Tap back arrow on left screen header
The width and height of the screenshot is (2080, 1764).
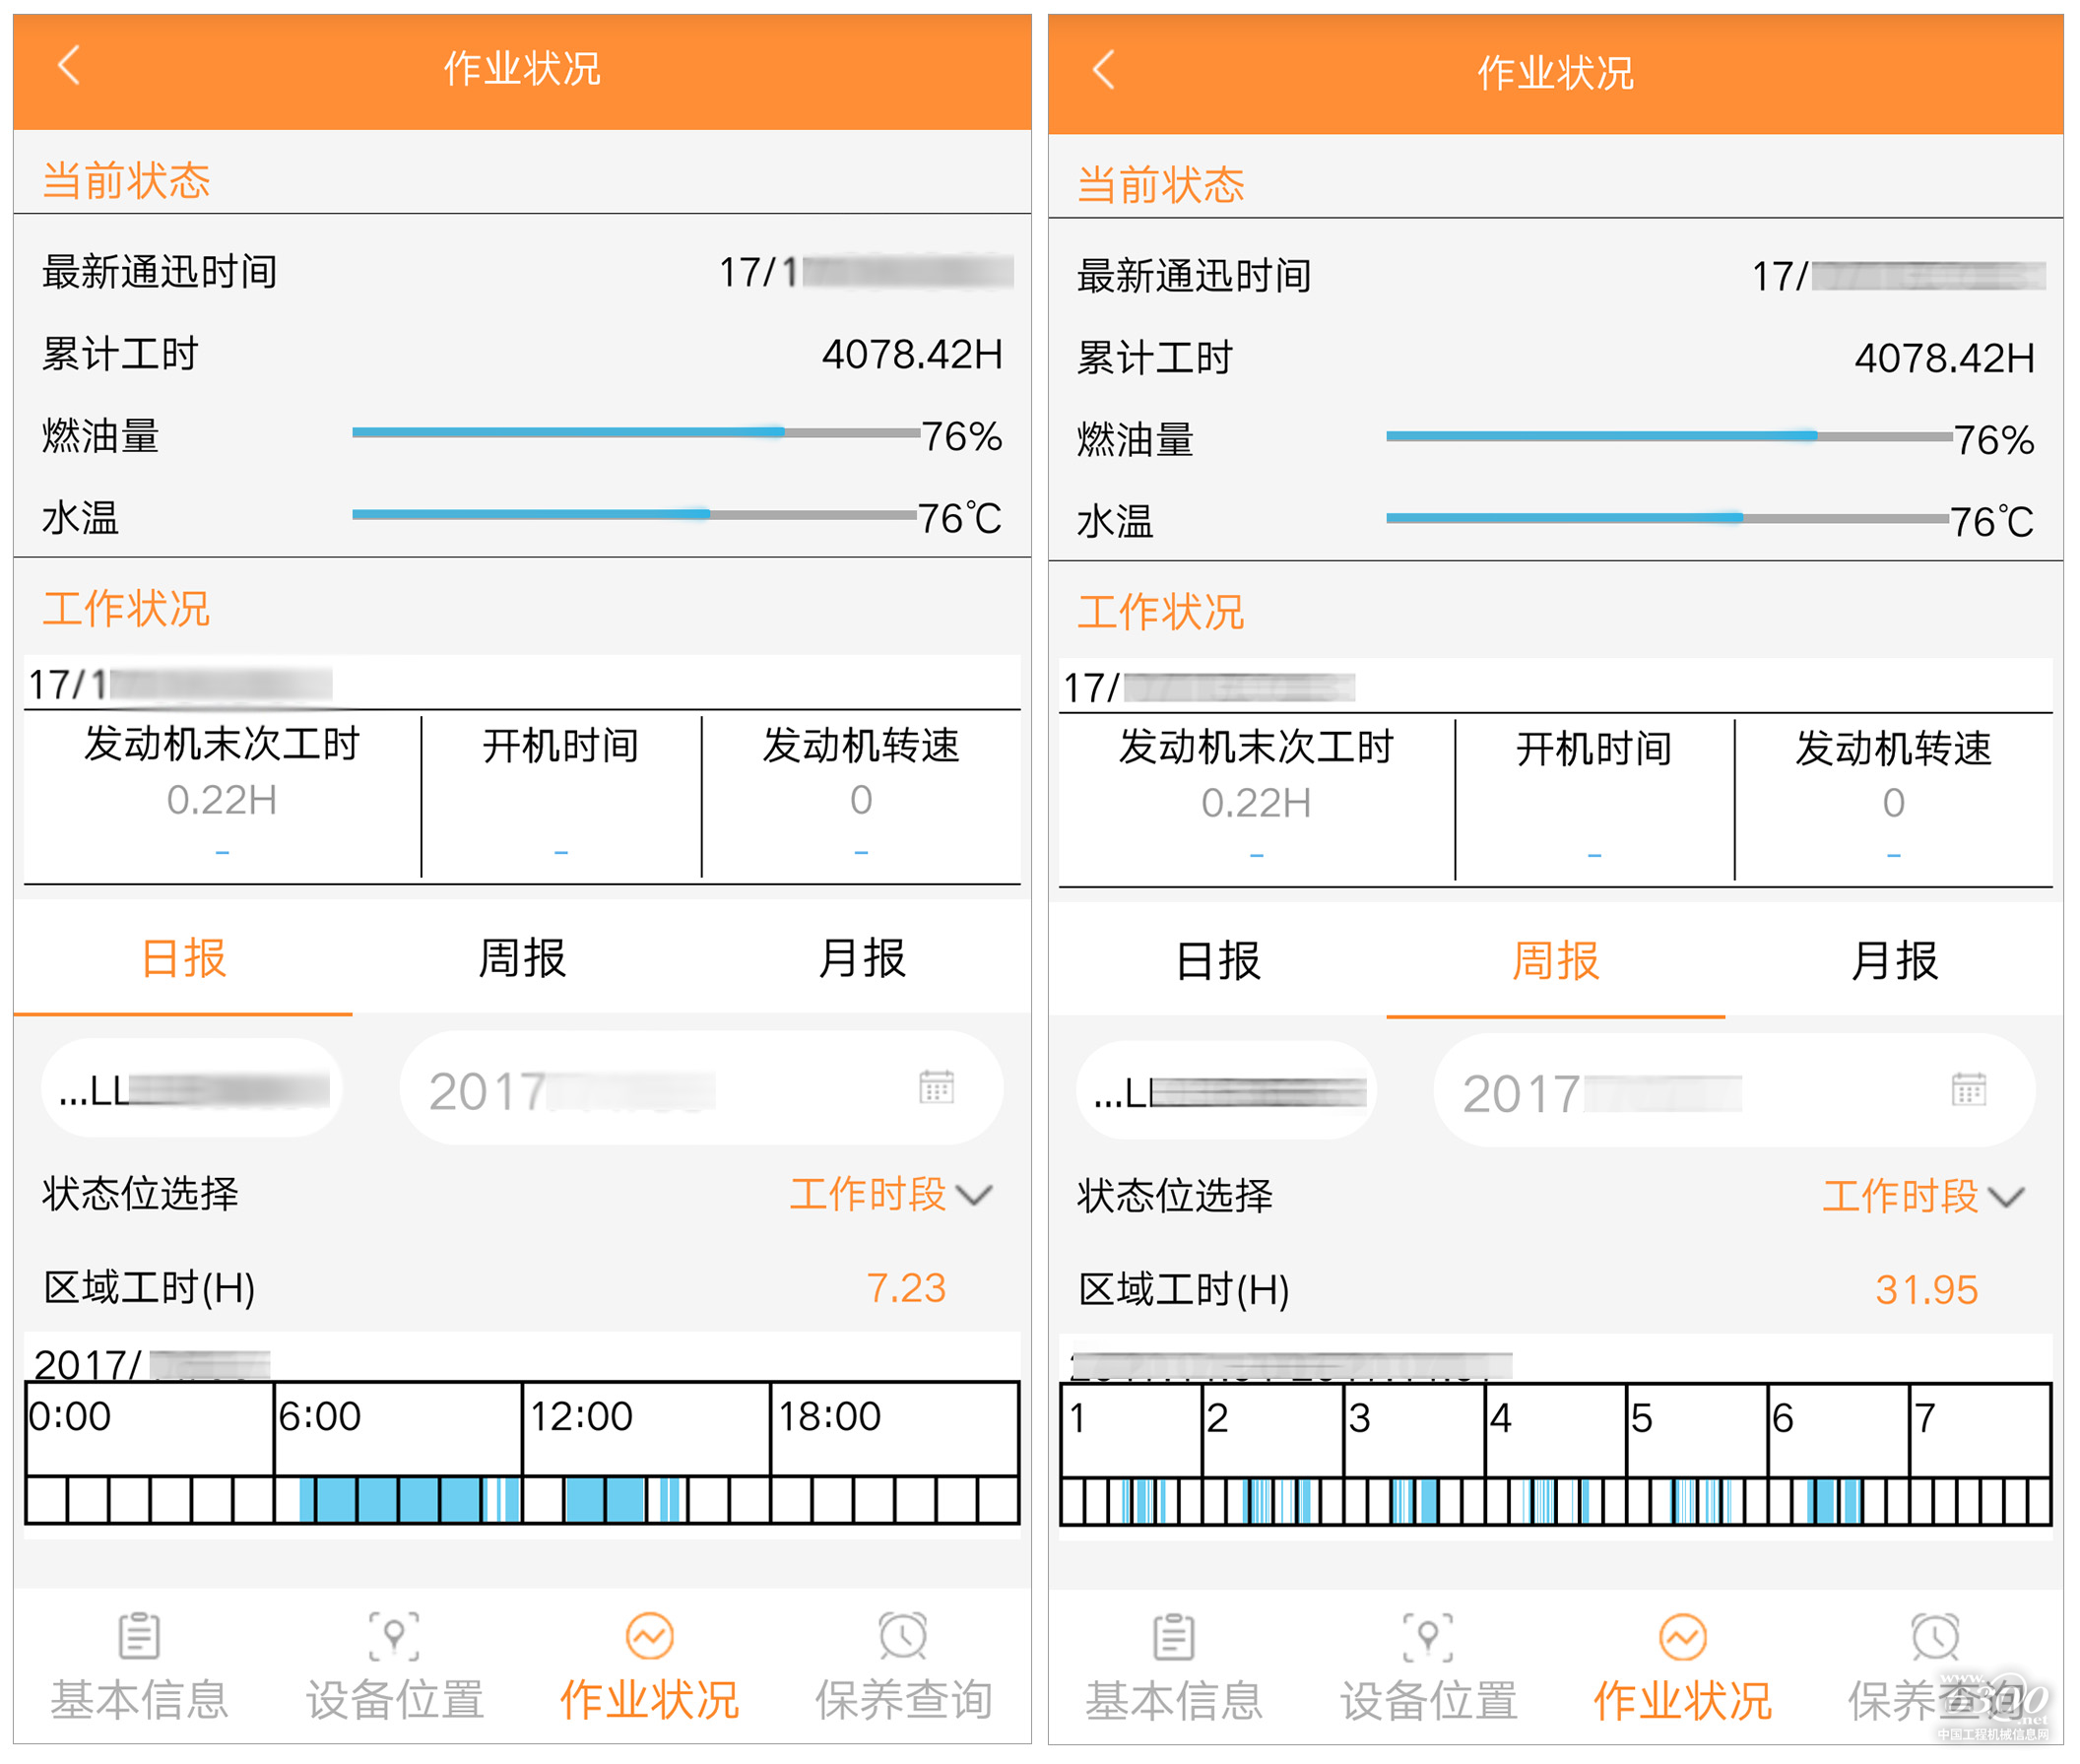pyautogui.click(x=68, y=66)
